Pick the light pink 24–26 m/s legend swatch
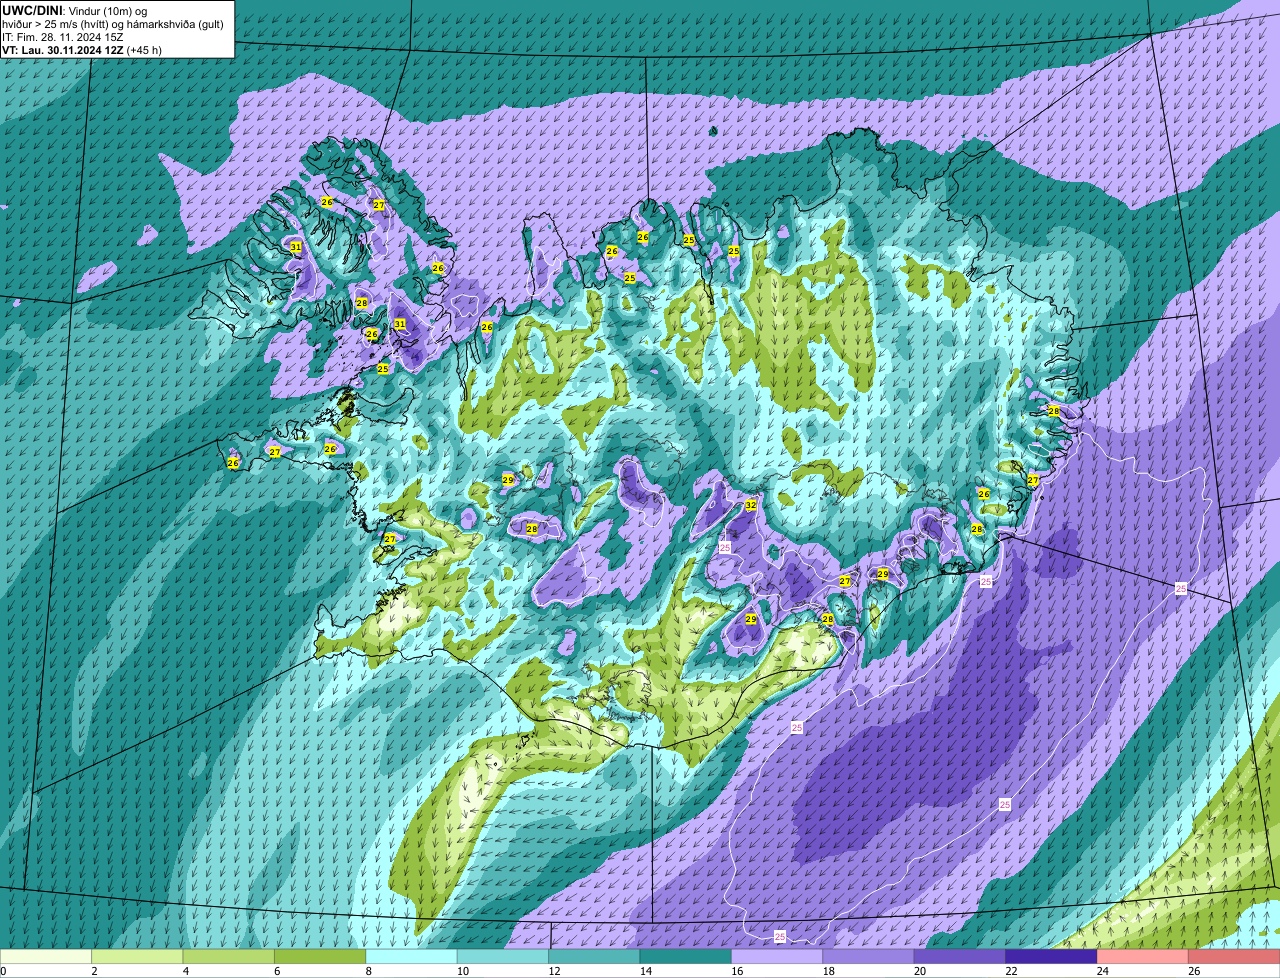 [x=1143, y=956]
